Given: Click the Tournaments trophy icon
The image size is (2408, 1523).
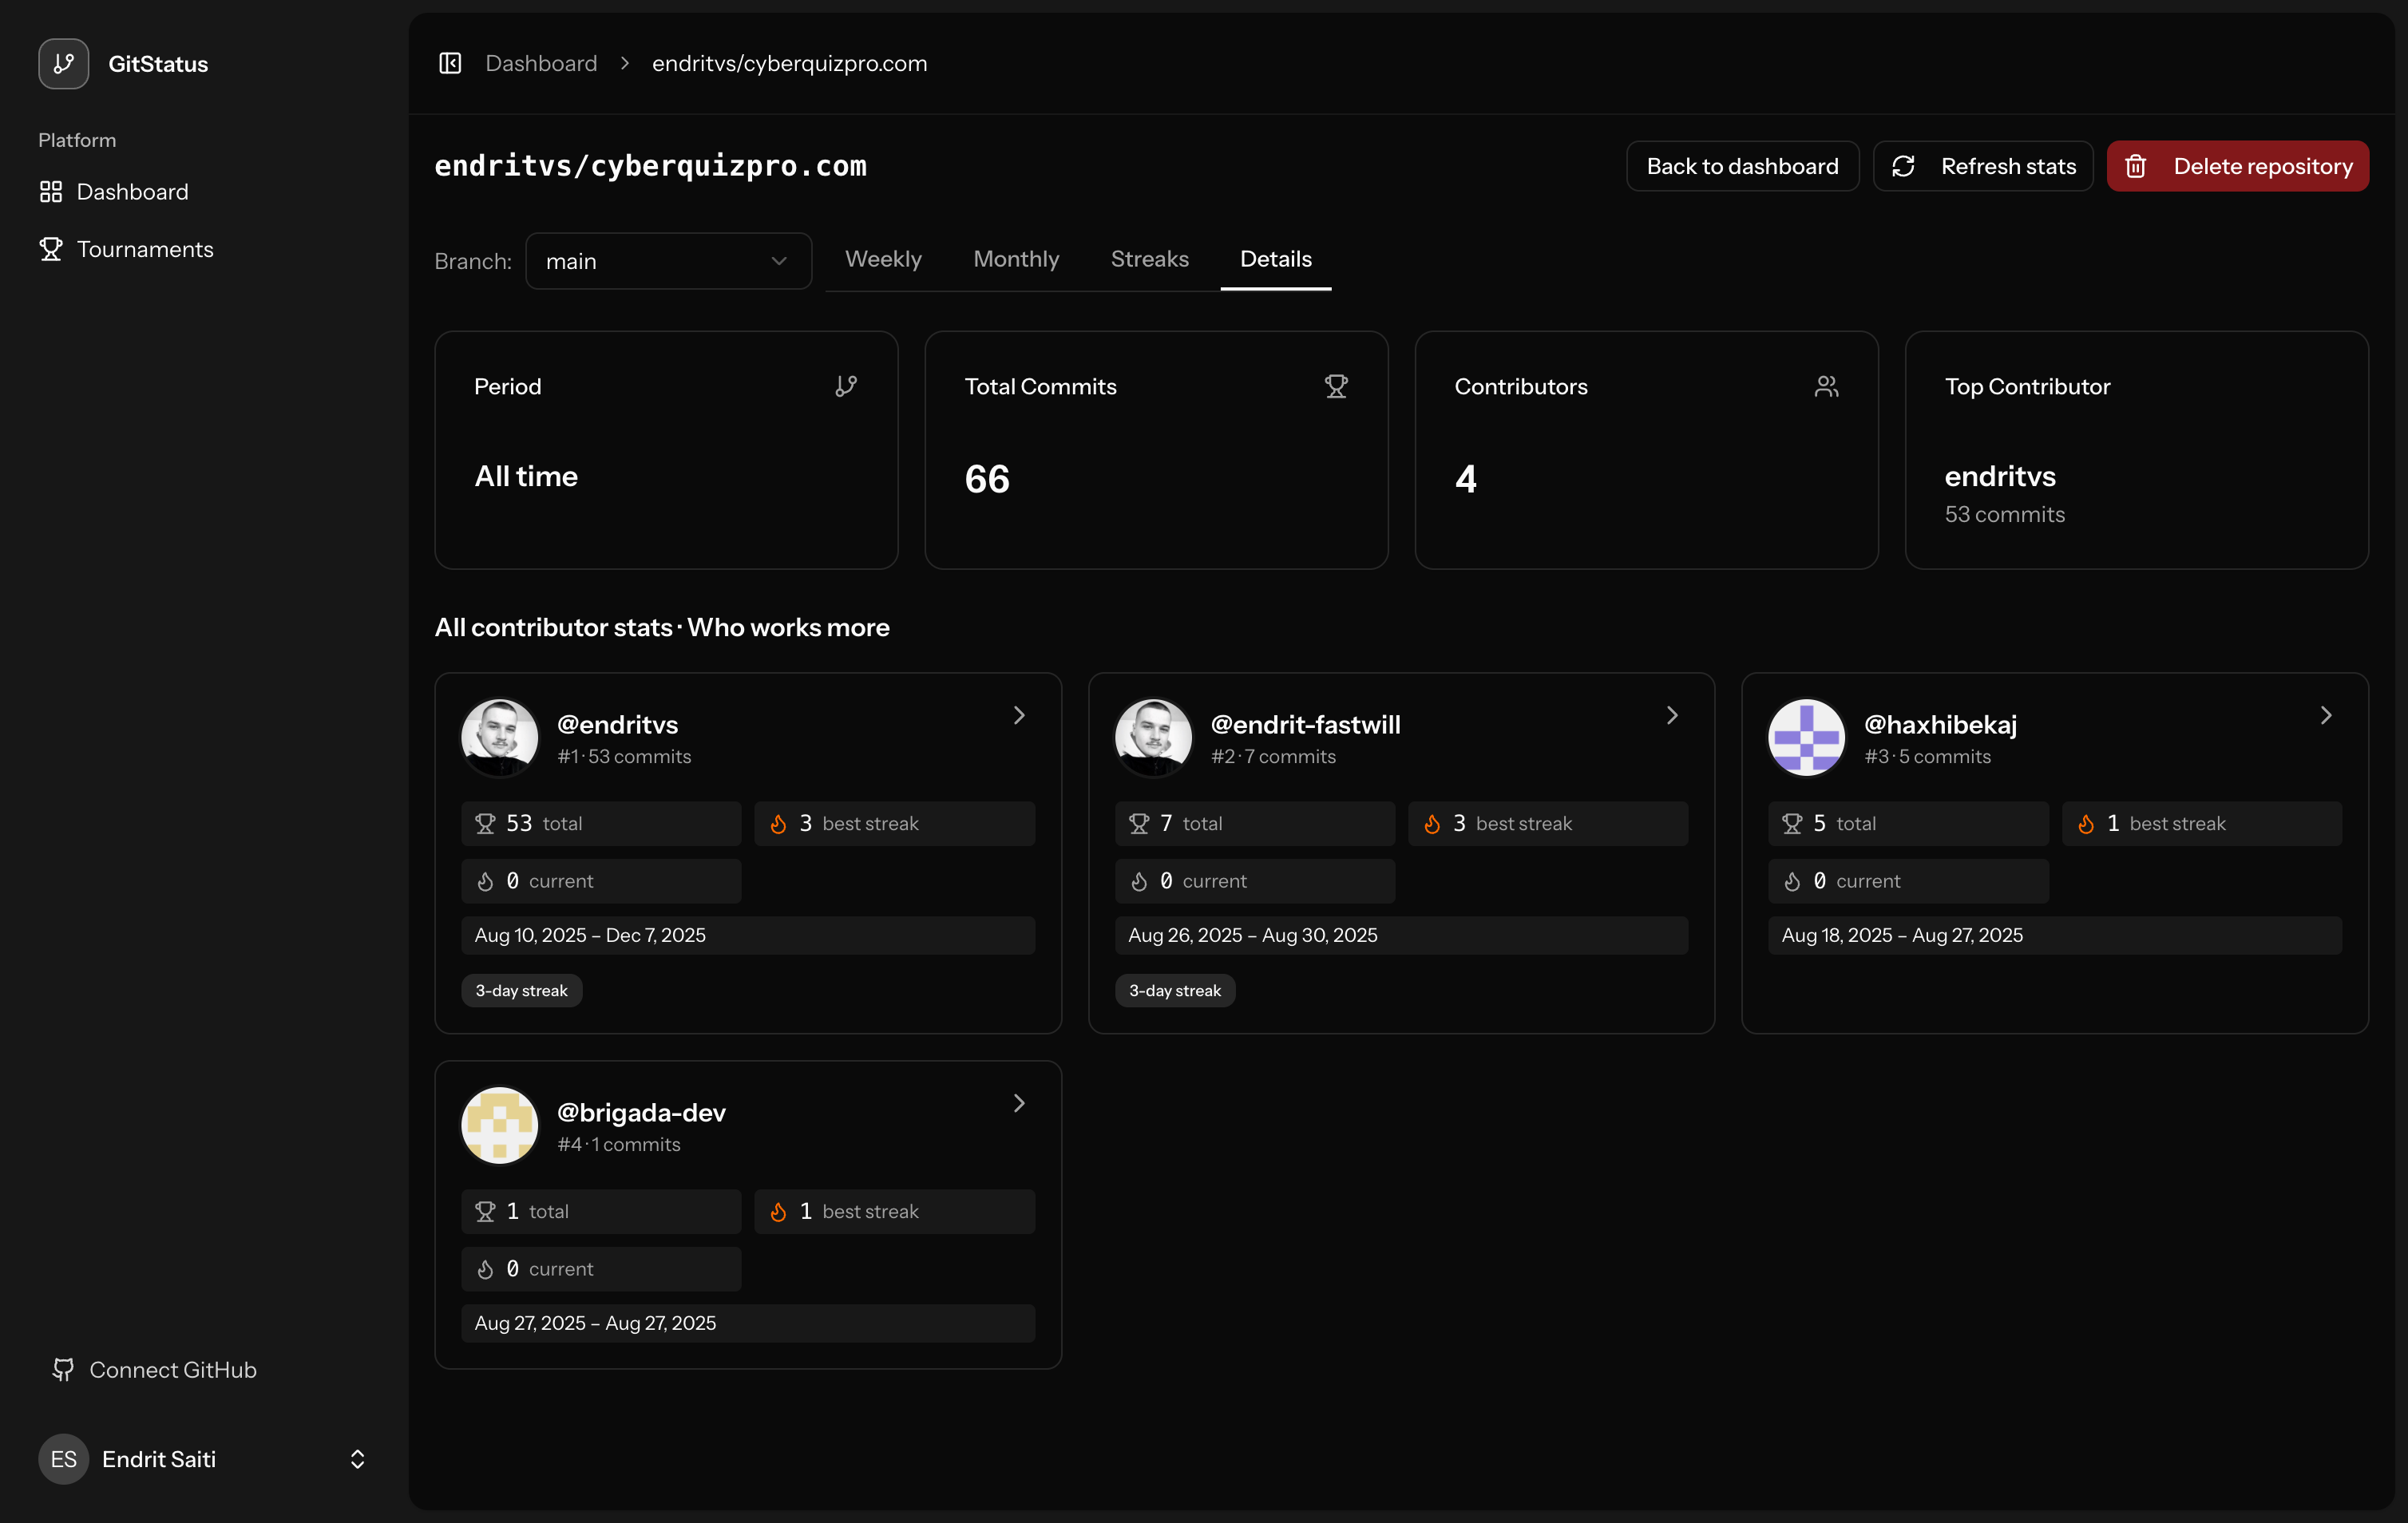Looking at the screenshot, I should pyautogui.click(x=51, y=249).
